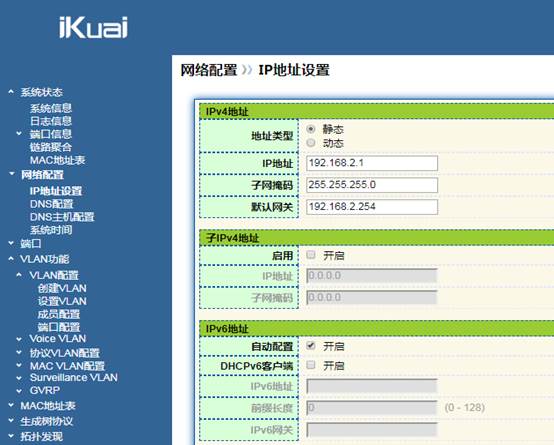Click the IPv6地址 section header

click(x=377, y=328)
